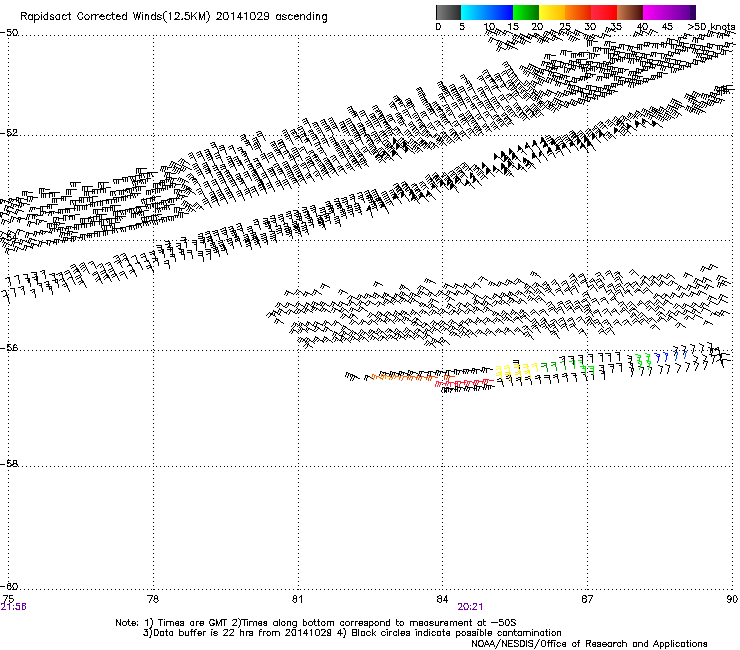Click the orange 25–30 knots legend color

(578, 12)
